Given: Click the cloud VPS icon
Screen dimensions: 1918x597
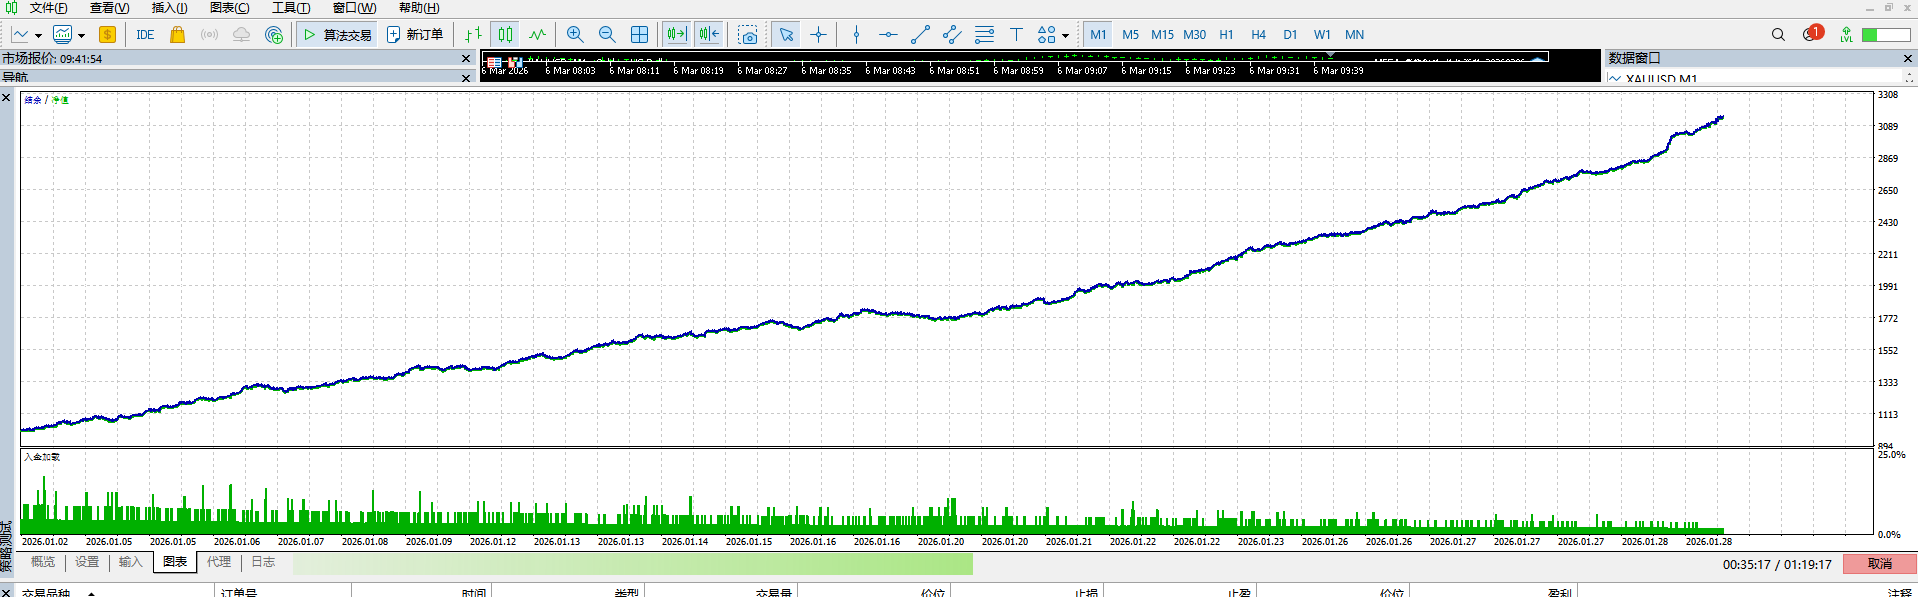Looking at the screenshot, I should tap(241, 35).
